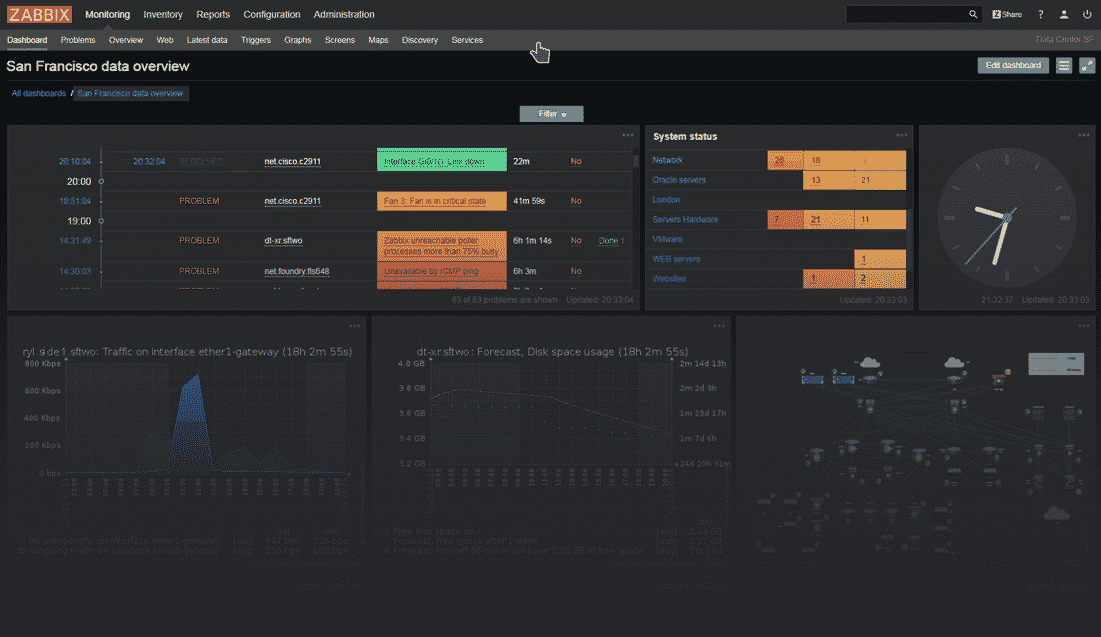The height and width of the screenshot is (637, 1101).
Task: Open the Monitoring menu
Action: [x=107, y=14]
